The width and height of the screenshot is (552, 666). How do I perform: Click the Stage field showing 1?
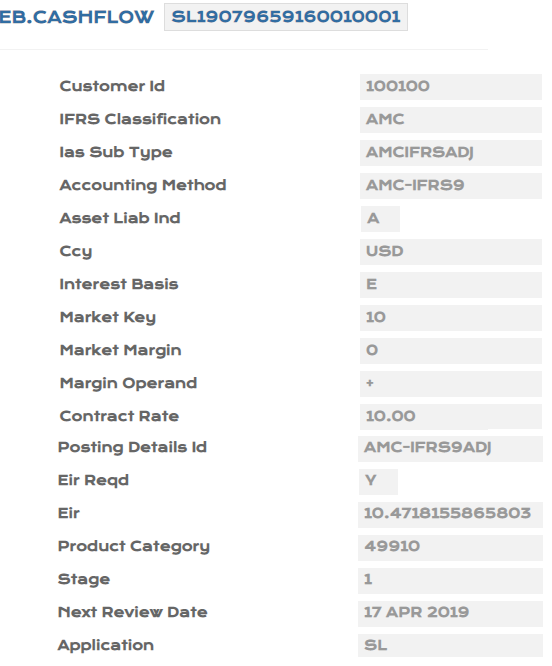click(x=450, y=581)
